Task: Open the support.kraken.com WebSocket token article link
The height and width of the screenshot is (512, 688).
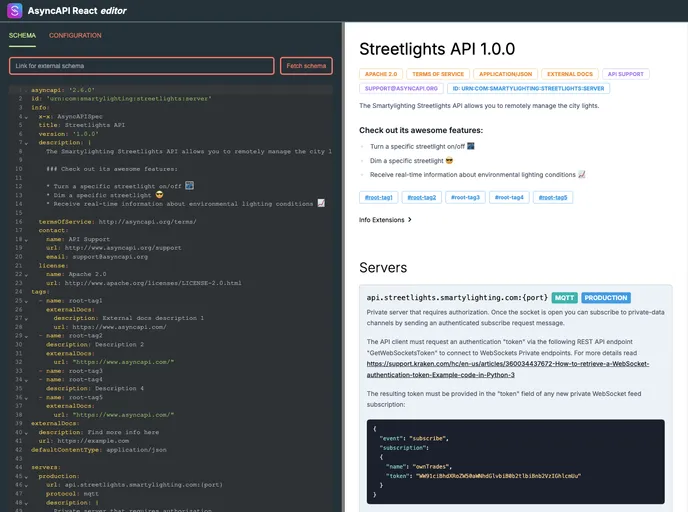Action: tap(508, 369)
